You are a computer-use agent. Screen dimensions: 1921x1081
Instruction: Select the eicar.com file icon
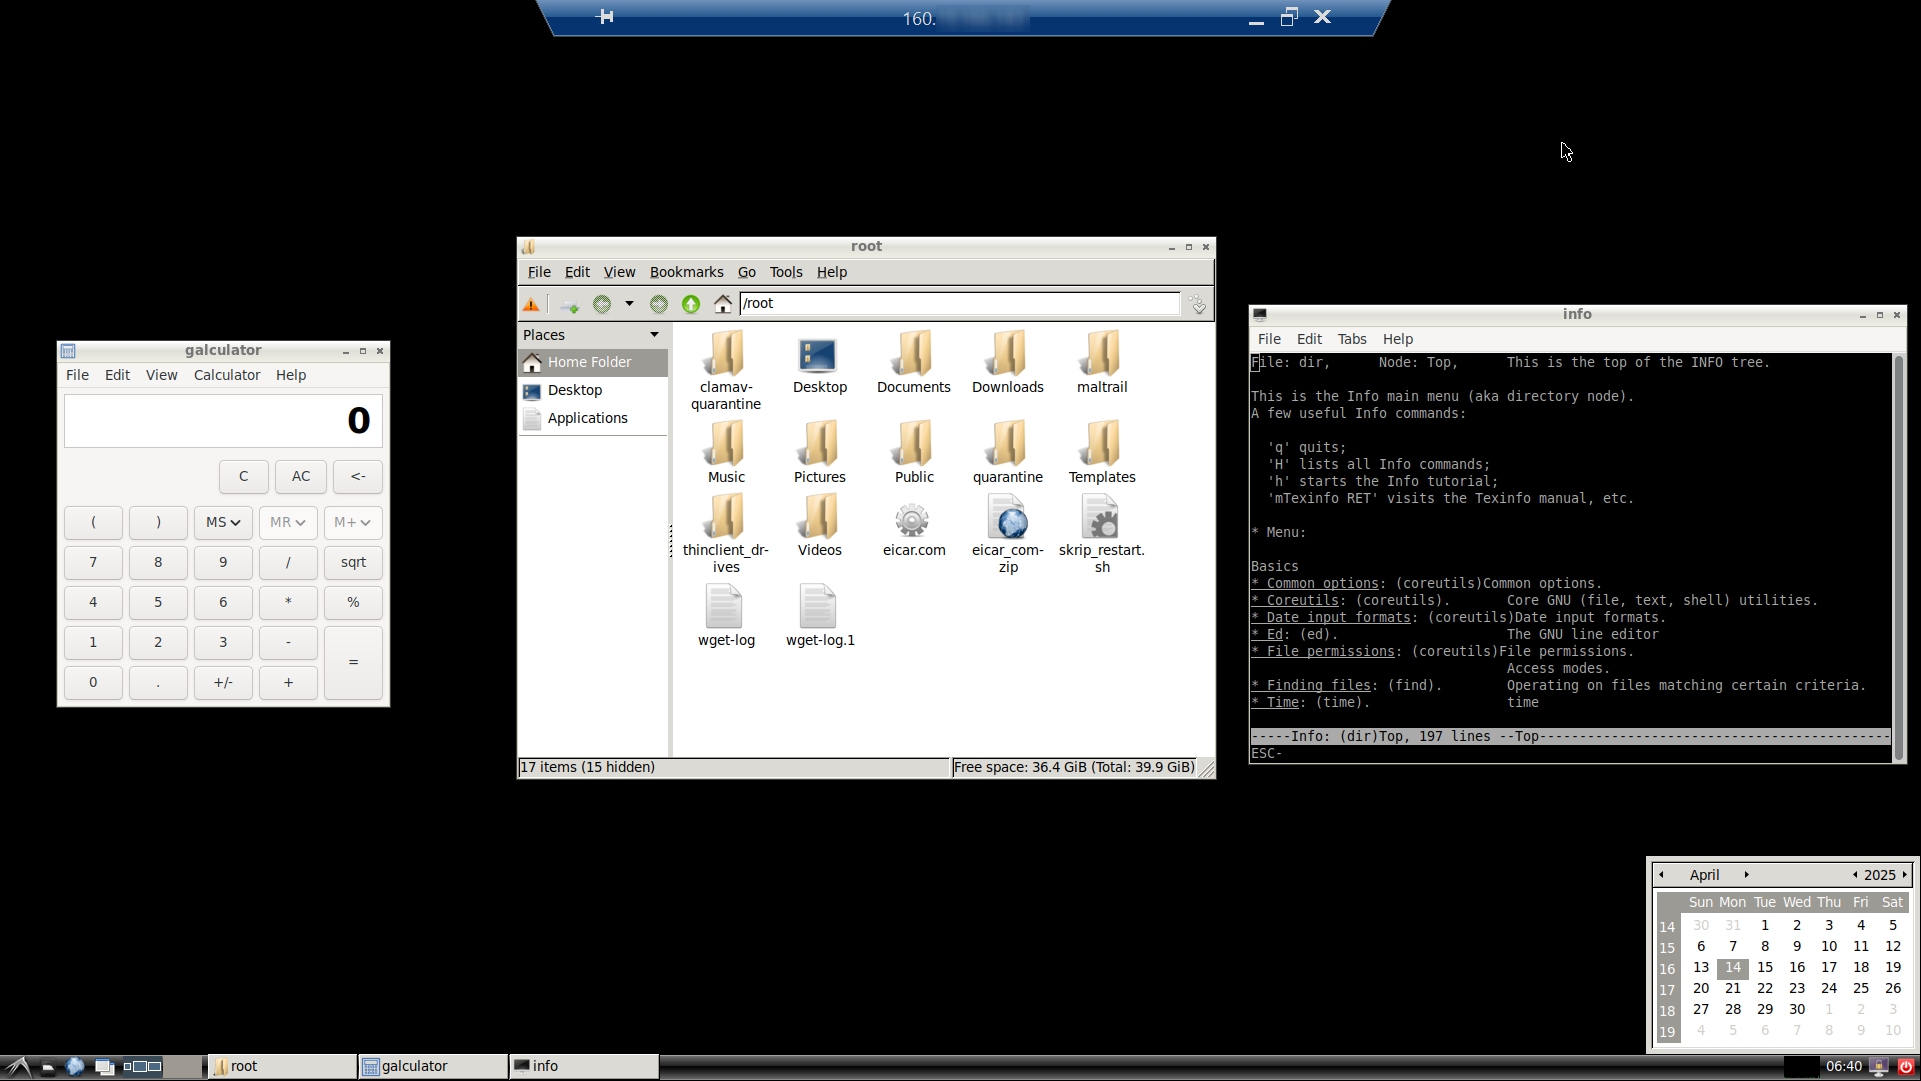tap(912, 520)
